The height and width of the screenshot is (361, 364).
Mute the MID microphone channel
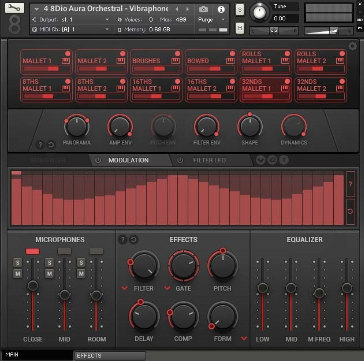click(x=49, y=274)
